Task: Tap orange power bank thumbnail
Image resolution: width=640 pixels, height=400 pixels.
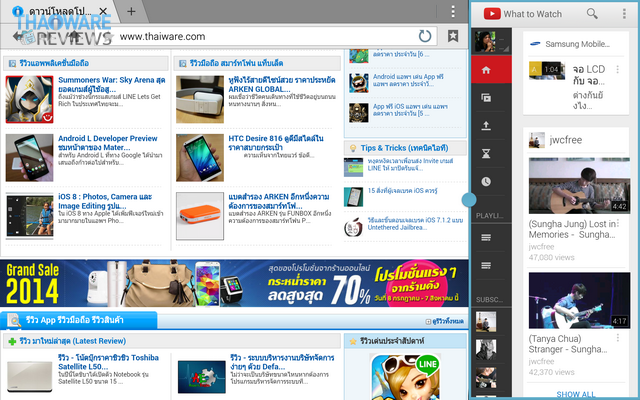Action: coord(200,216)
